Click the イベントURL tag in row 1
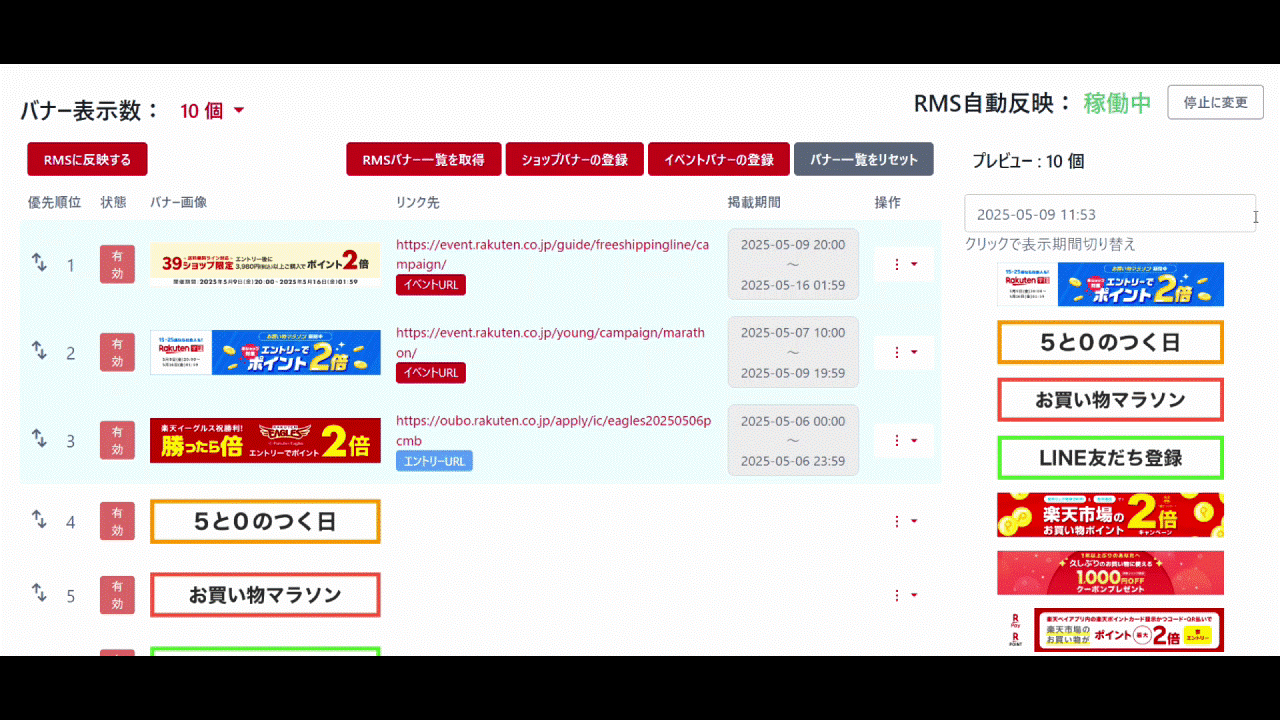 431,285
